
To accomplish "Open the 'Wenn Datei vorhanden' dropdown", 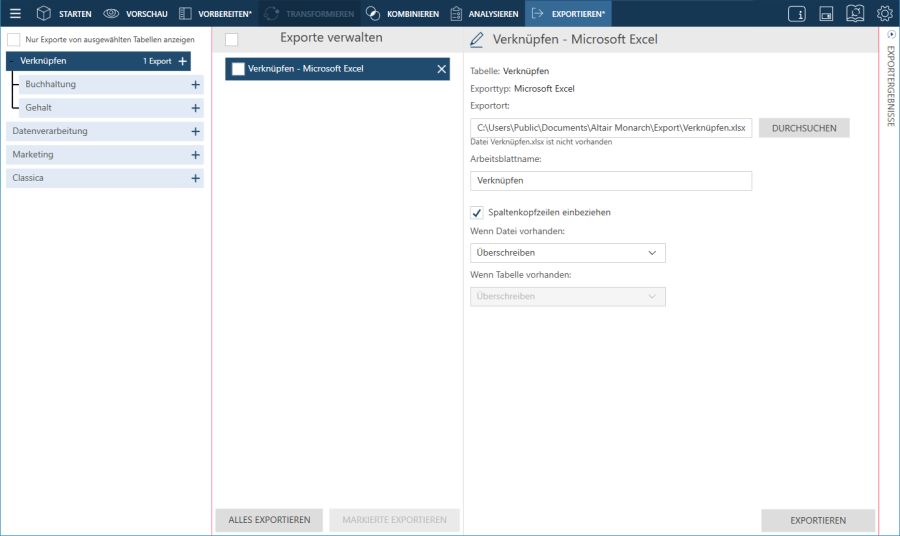I will pos(567,253).
